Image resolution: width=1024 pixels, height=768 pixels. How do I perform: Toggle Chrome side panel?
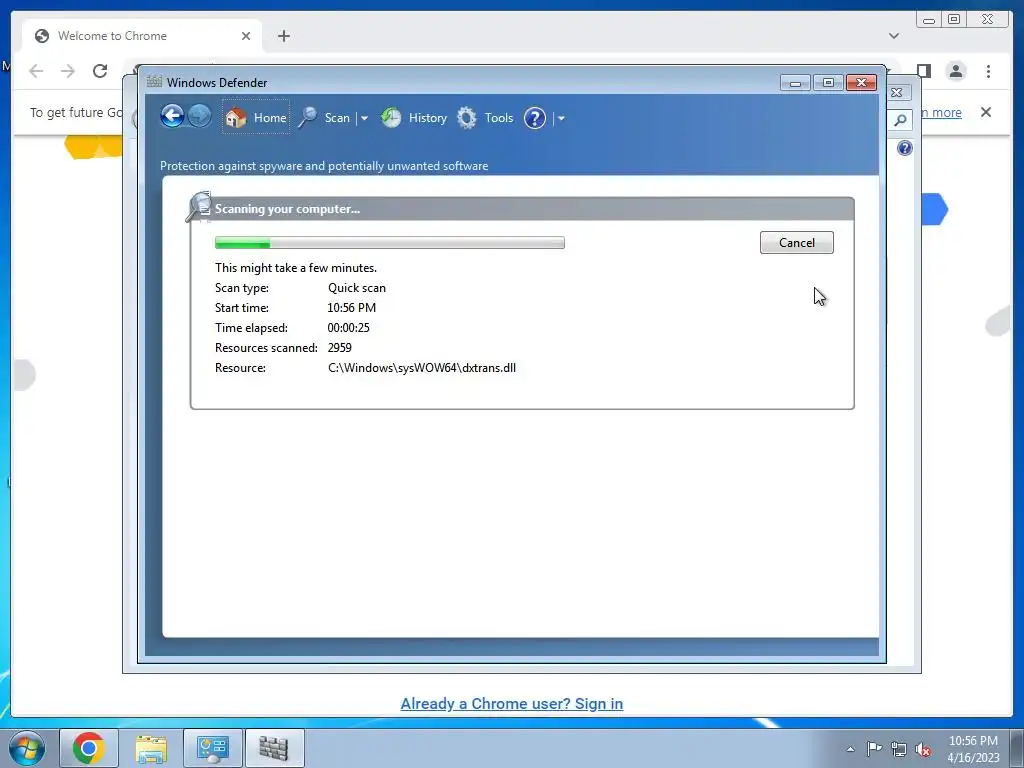(x=923, y=71)
